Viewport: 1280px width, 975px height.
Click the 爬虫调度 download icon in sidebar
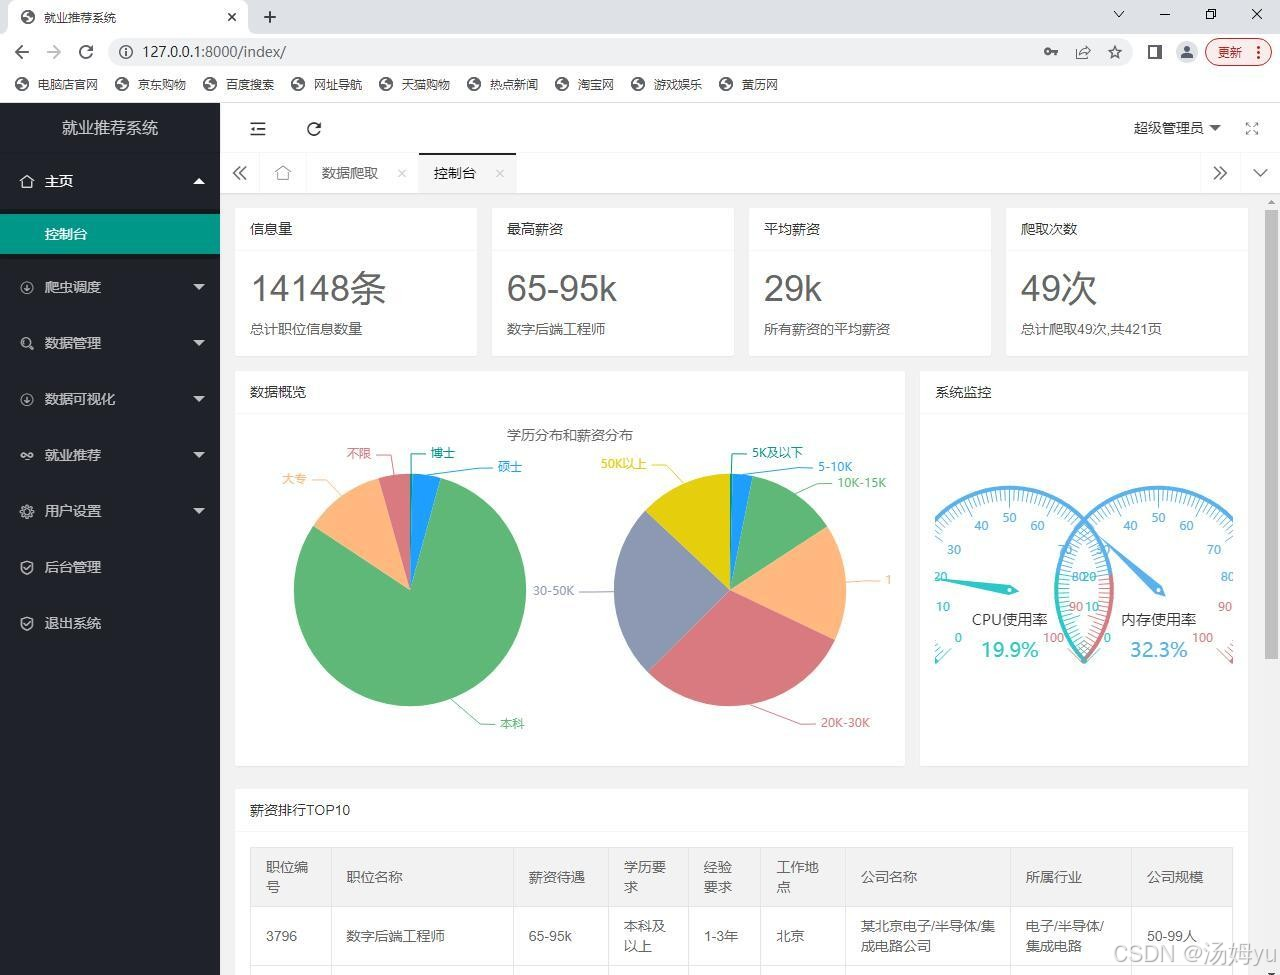click(26, 287)
